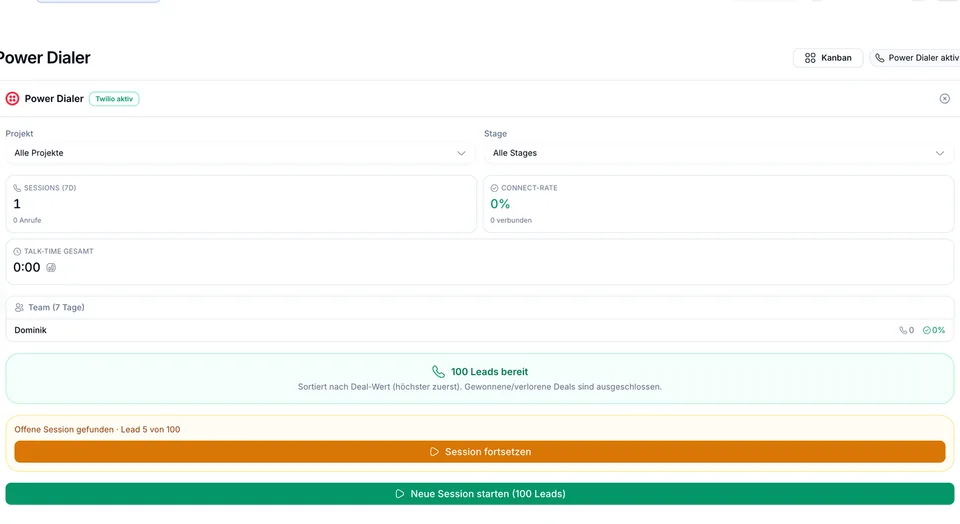960x524 pixels.
Task: Click the Sortiert nach Deal-Wert description text
Action: pos(479,387)
